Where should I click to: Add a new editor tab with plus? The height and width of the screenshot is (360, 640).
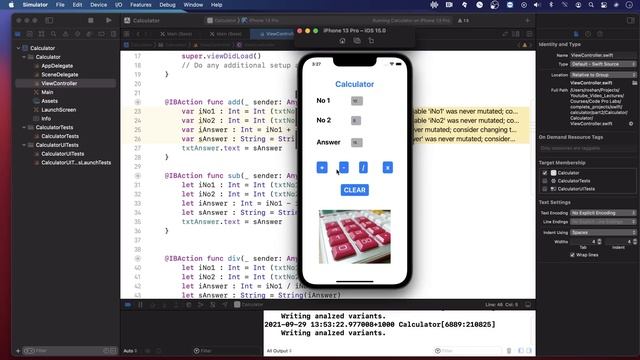[x=527, y=20]
